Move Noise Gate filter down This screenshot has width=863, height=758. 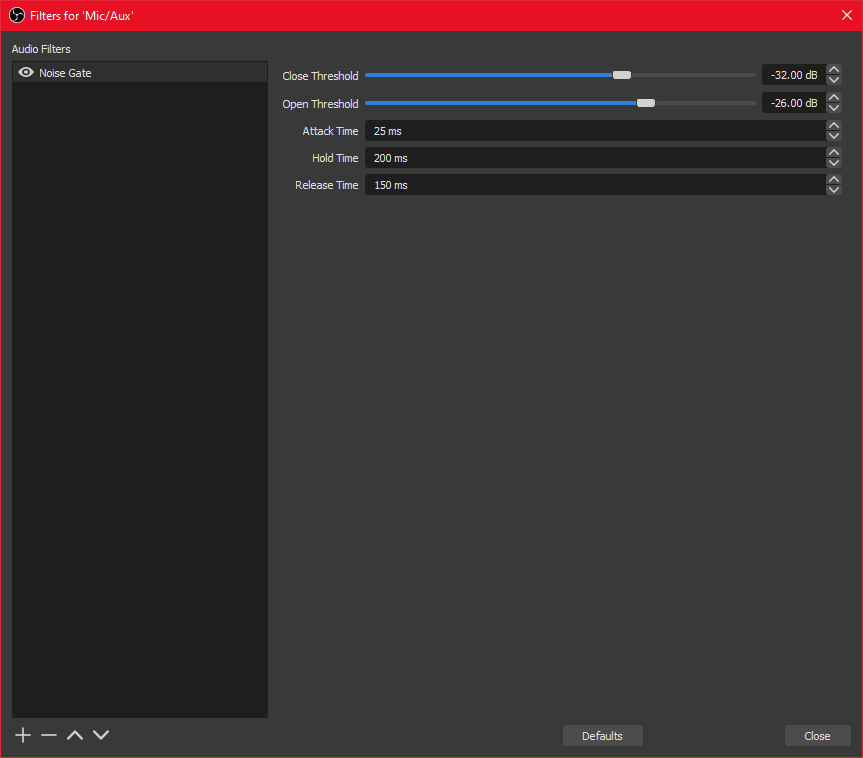pos(101,735)
